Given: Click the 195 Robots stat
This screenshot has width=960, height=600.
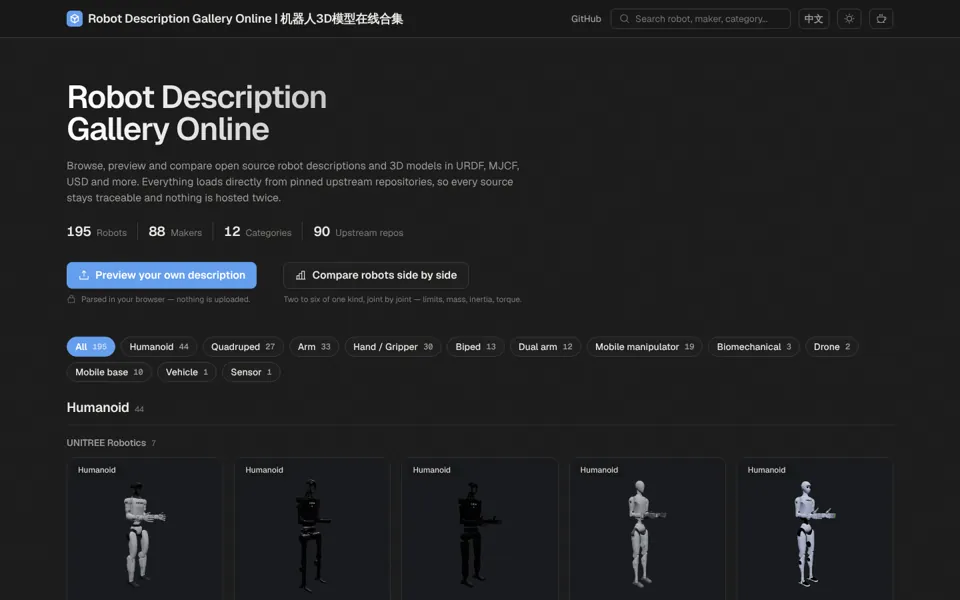Looking at the screenshot, I should [97, 231].
